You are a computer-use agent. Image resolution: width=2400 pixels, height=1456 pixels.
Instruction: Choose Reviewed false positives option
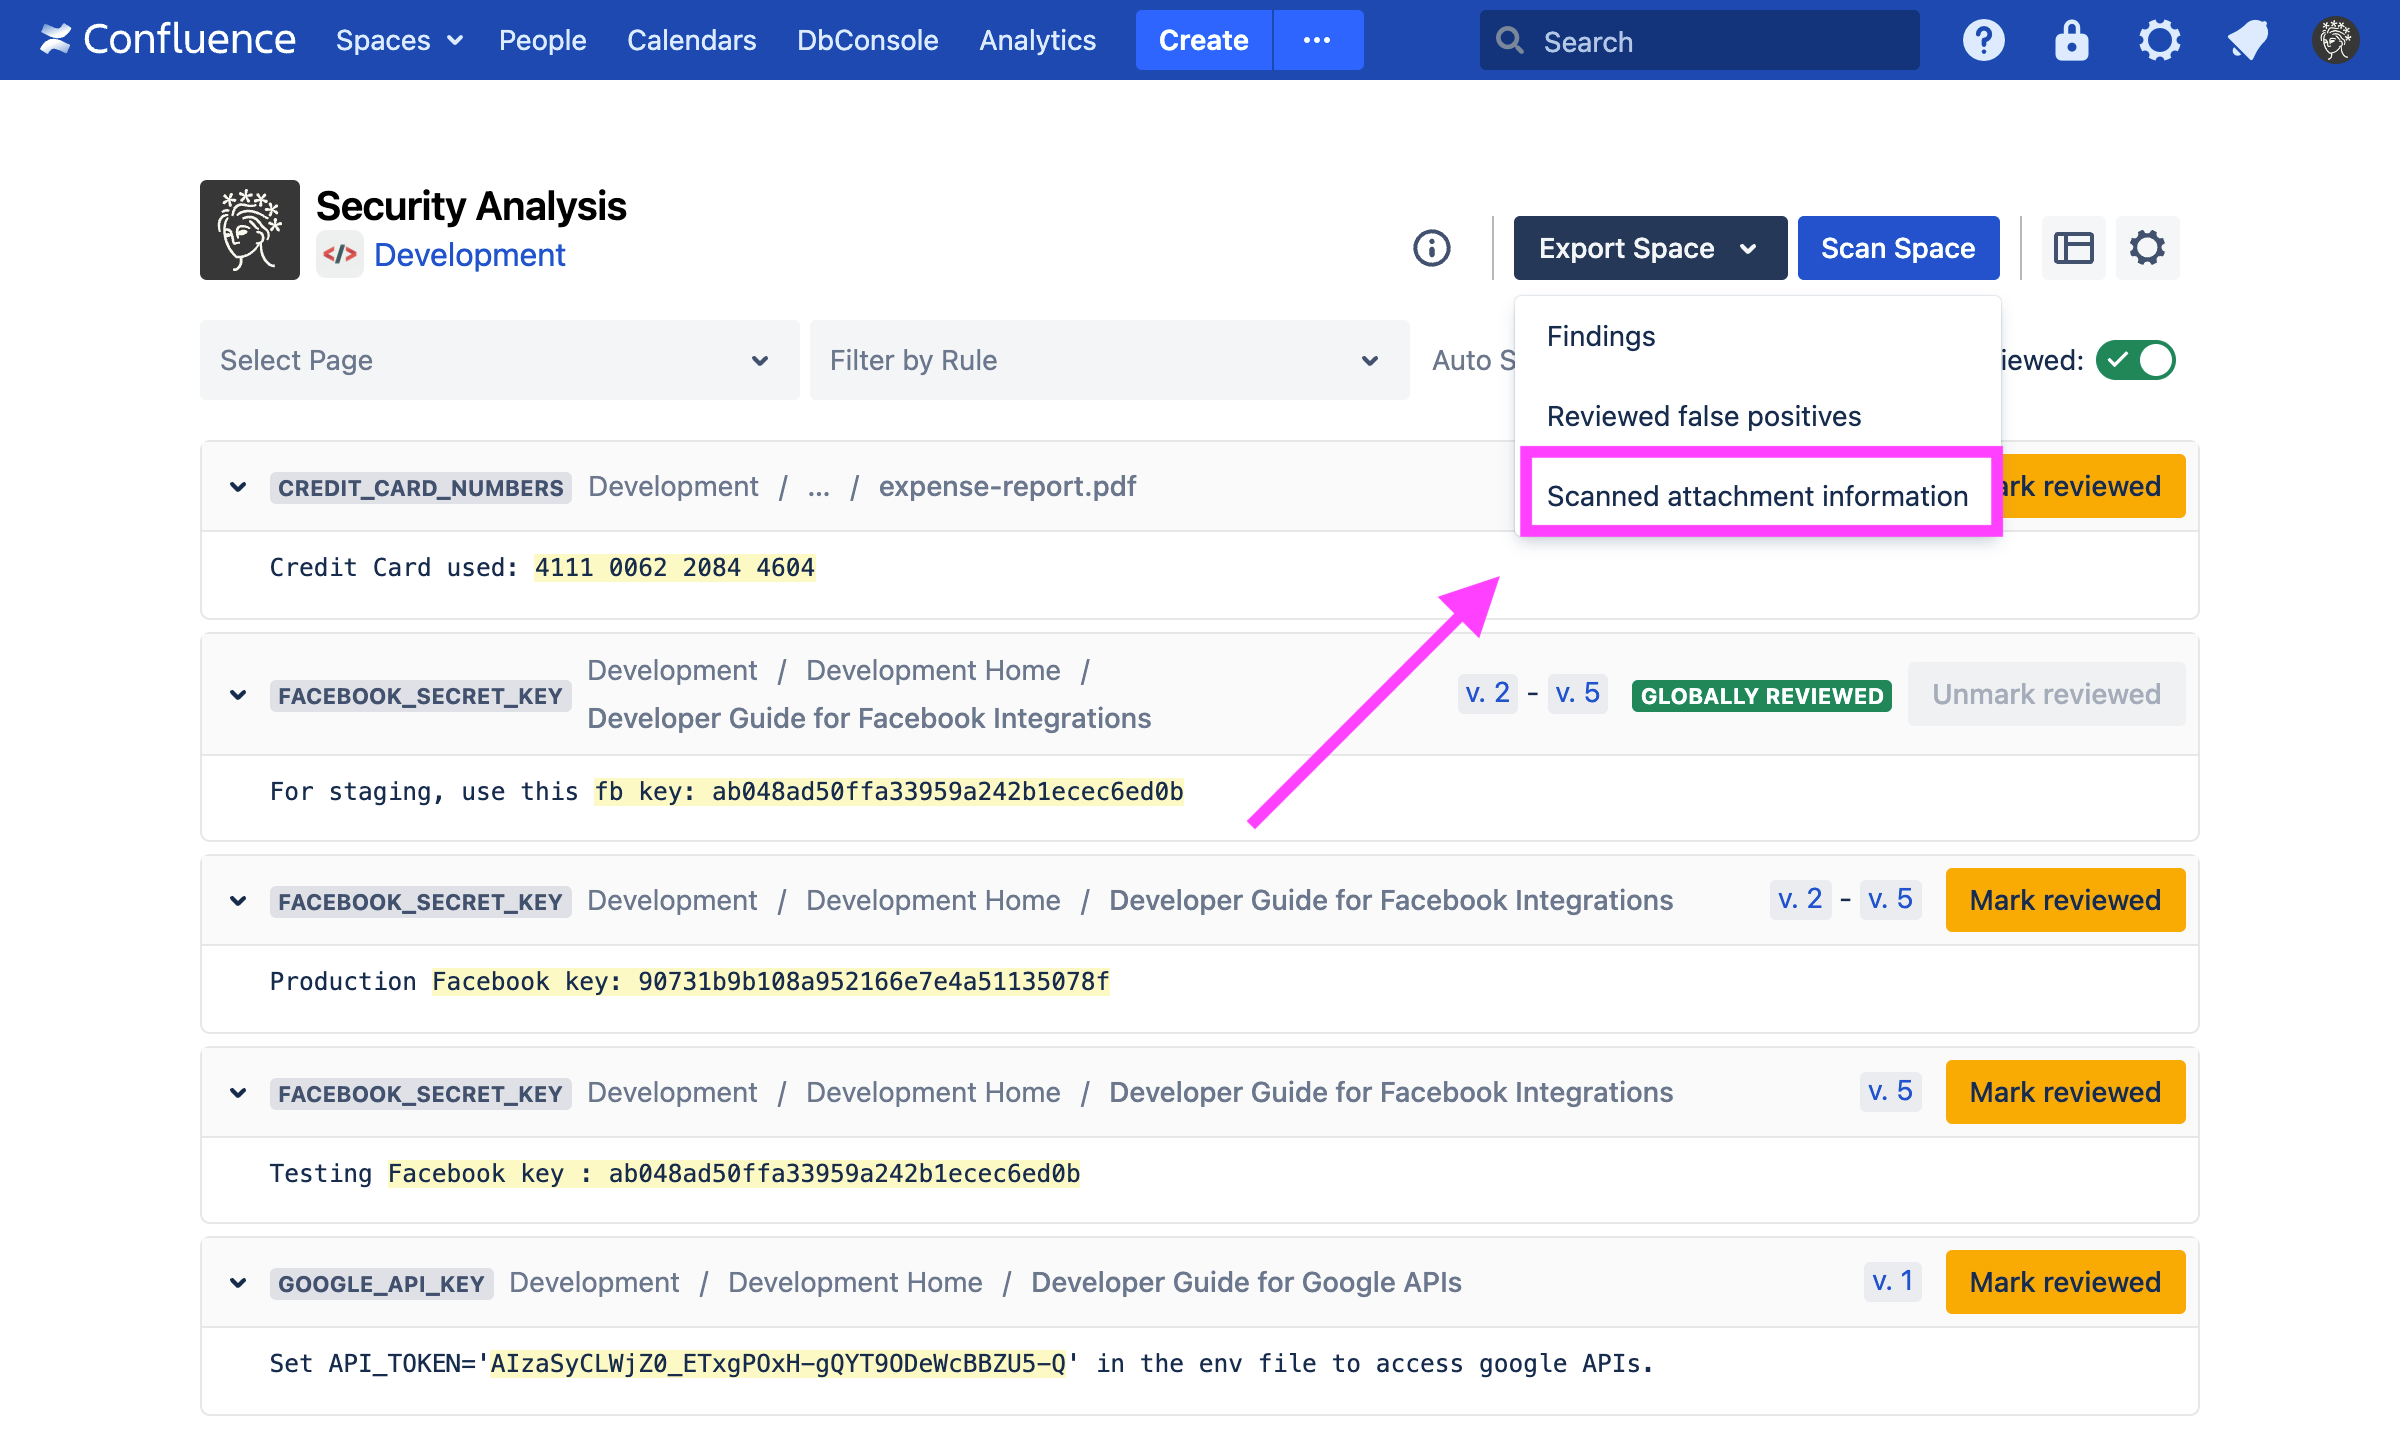[x=1703, y=416]
